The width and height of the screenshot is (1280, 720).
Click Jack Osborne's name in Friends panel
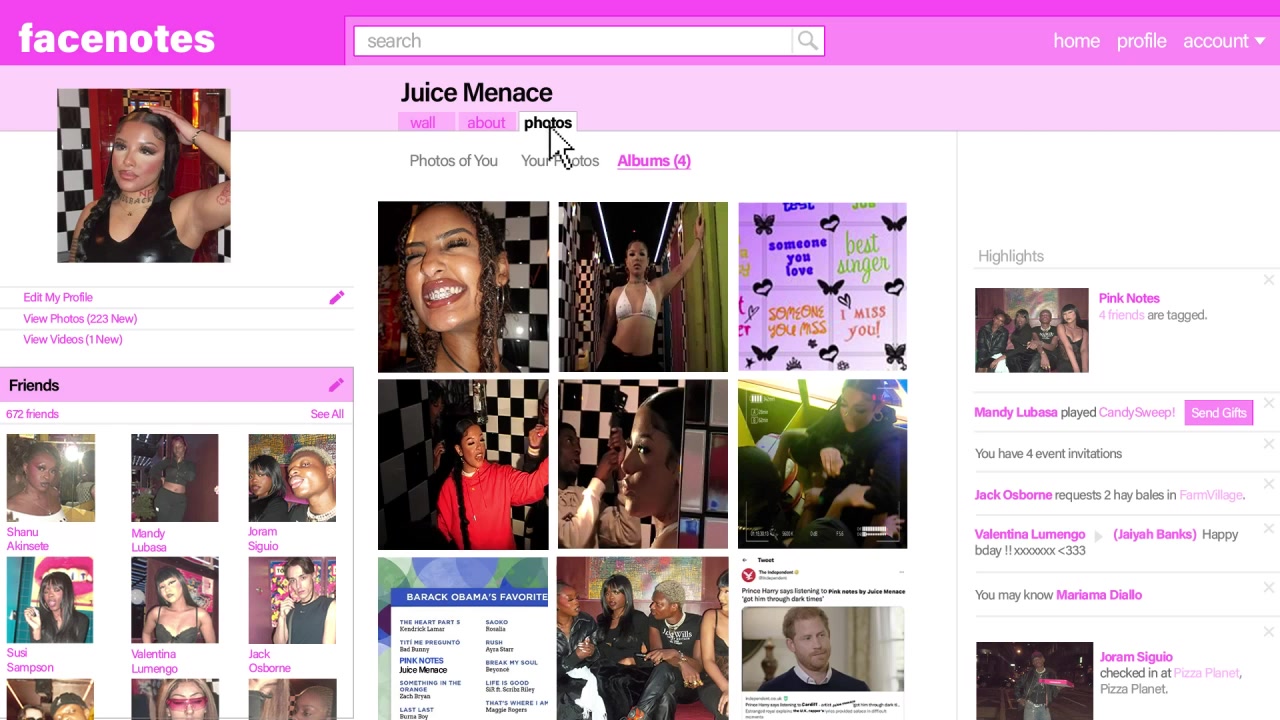click(269, 661)
